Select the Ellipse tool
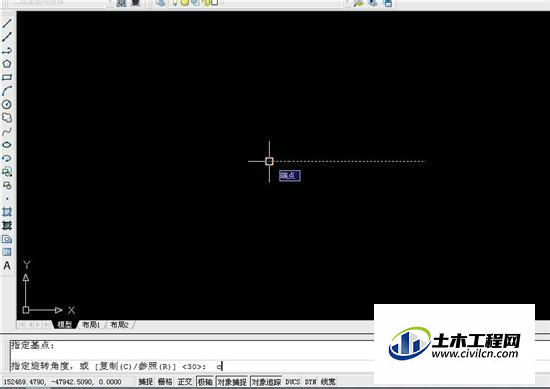Image resolution: width=550 pixels, height=389 pixels. pos(7,145)
